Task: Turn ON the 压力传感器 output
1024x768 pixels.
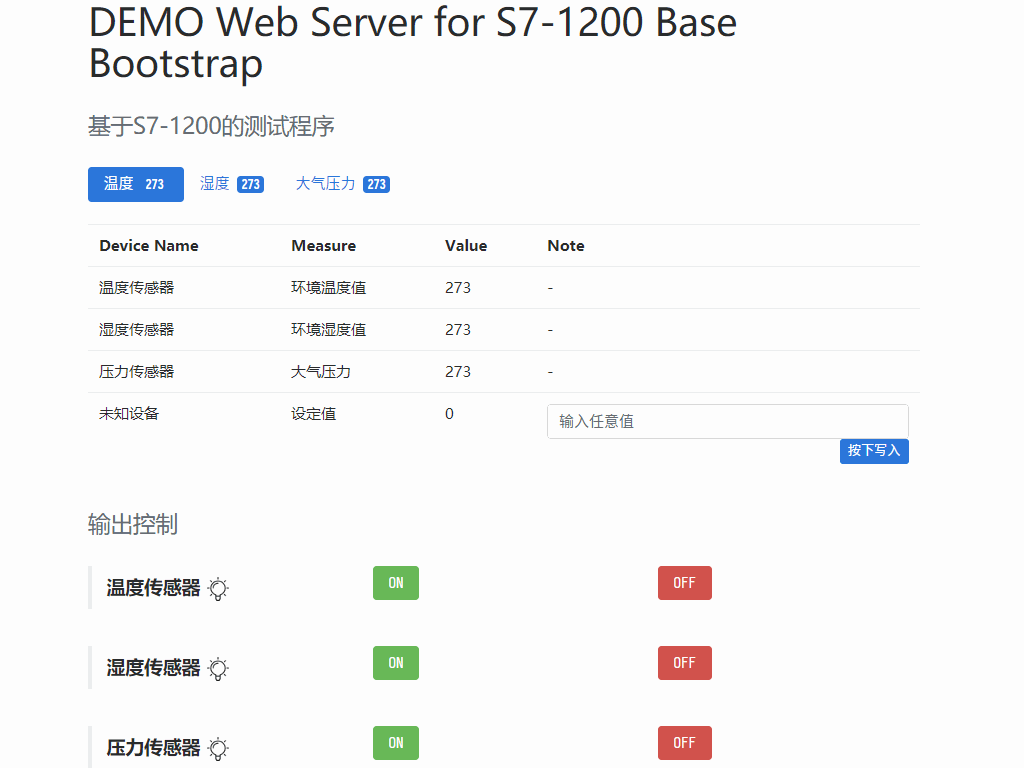Action: [396, 743]
